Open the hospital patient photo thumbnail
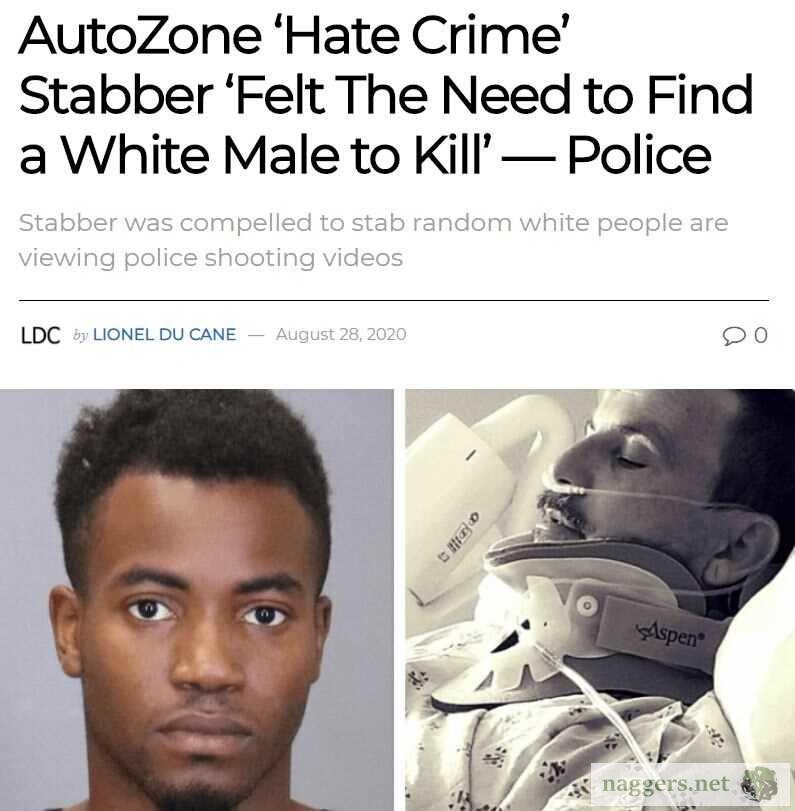 pos(600,600)
